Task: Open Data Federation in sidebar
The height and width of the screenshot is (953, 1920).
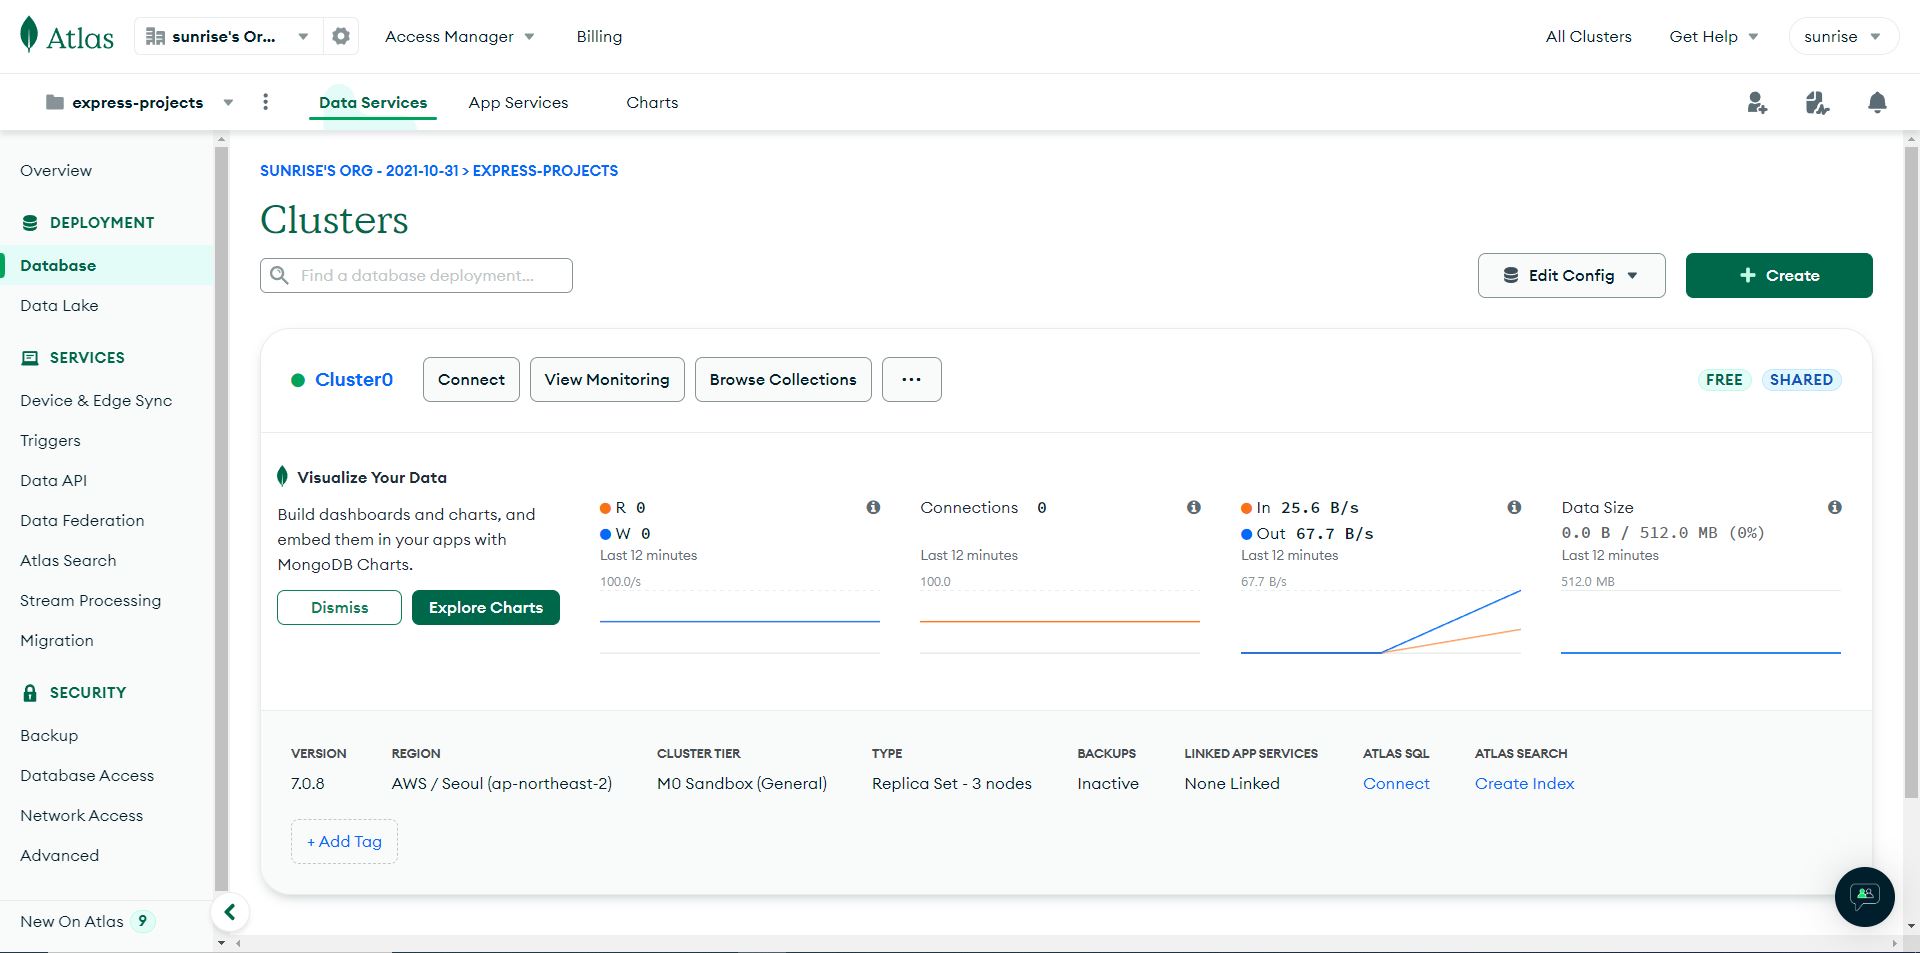Action: (x=82, y=520)
